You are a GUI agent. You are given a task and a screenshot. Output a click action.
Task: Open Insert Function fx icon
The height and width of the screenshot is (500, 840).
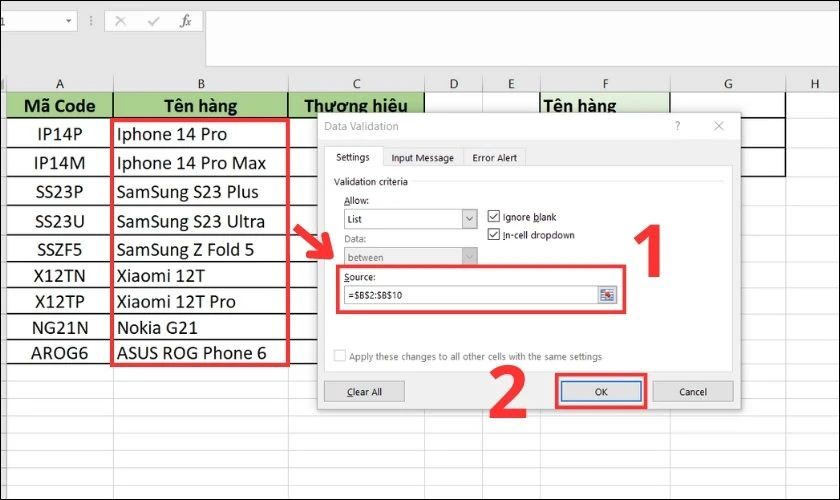pos(185,21)
